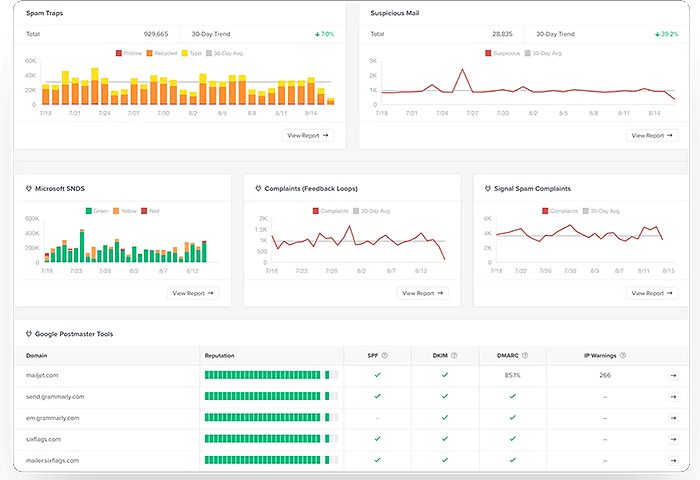Open the DMARC help tooltip icon
This screenshot has width=700, height=480.
[526, 355]
